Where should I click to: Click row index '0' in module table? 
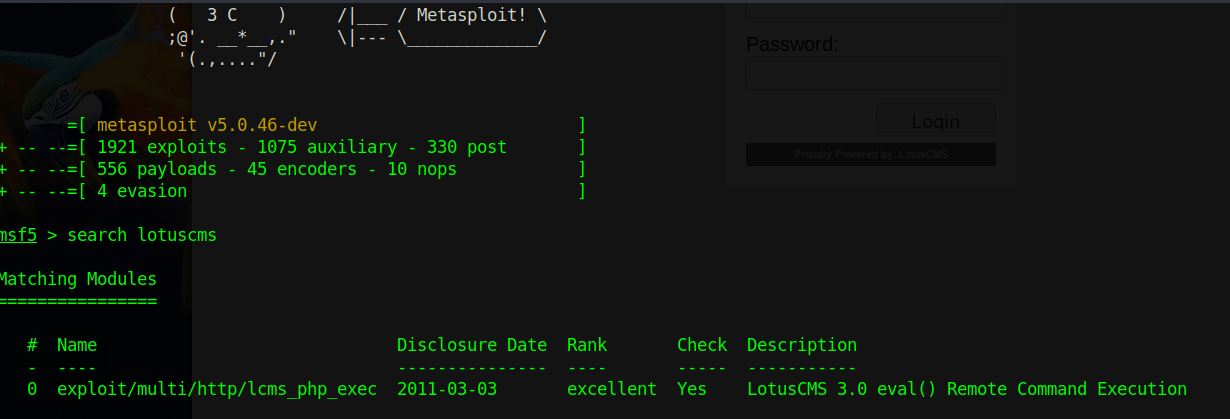pos(32,389)
